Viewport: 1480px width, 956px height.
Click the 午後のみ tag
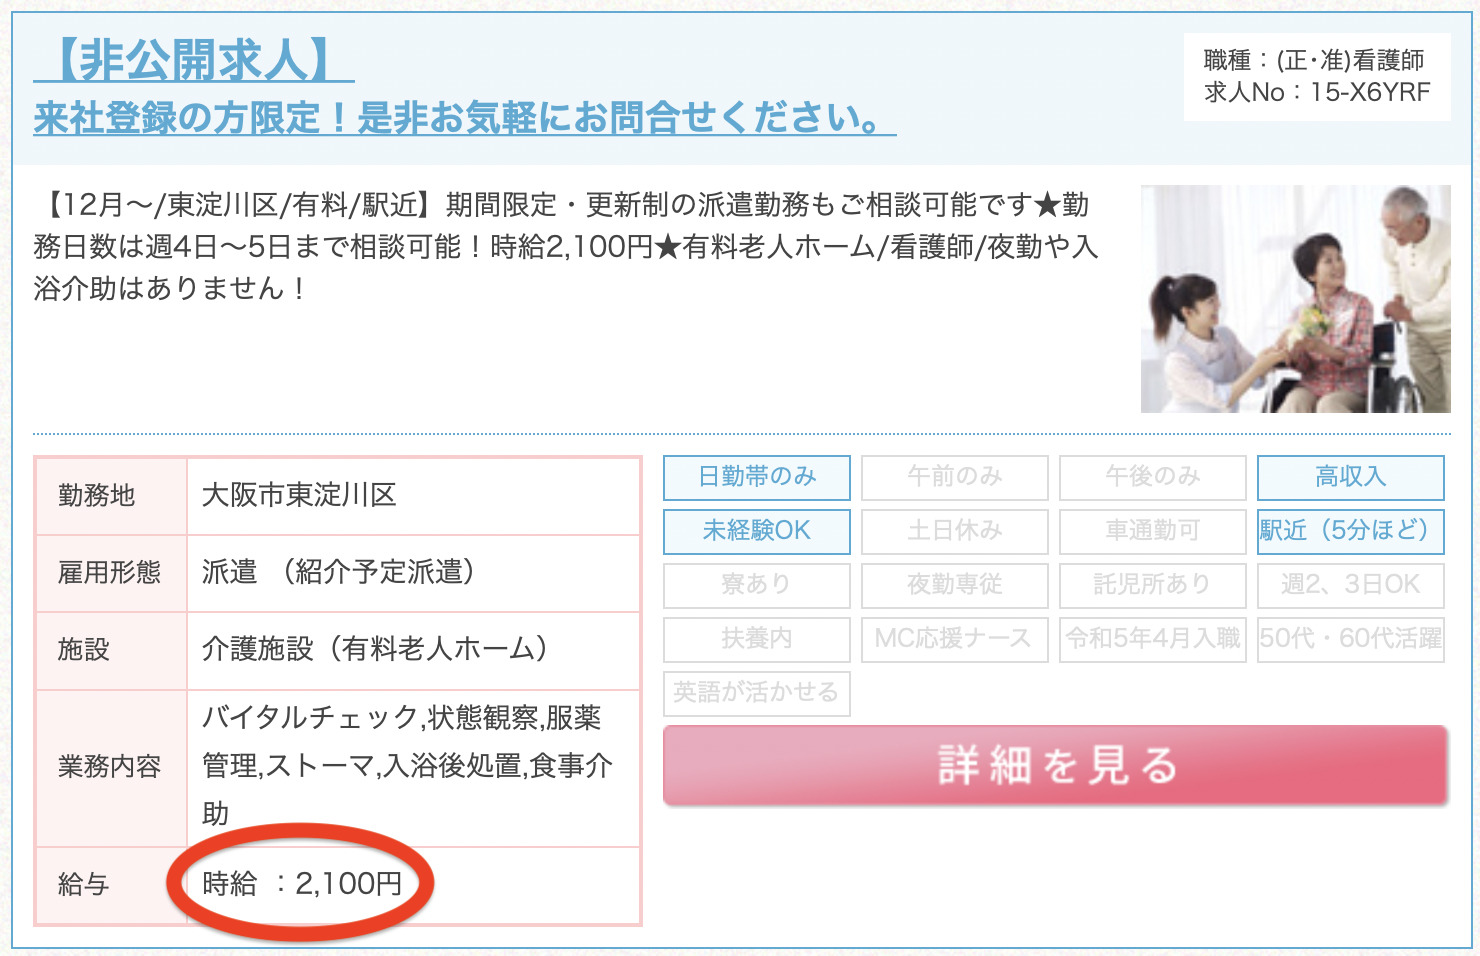pos(1153,477)
